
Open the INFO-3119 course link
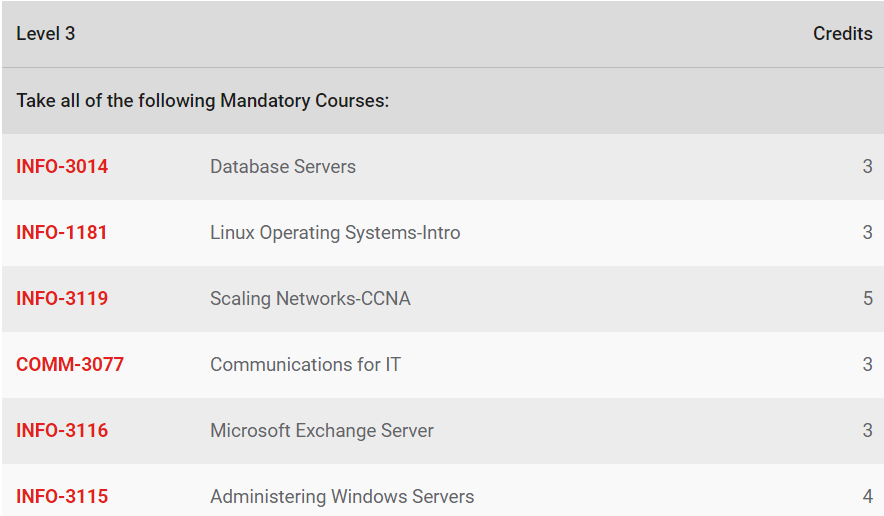[62, 298]
